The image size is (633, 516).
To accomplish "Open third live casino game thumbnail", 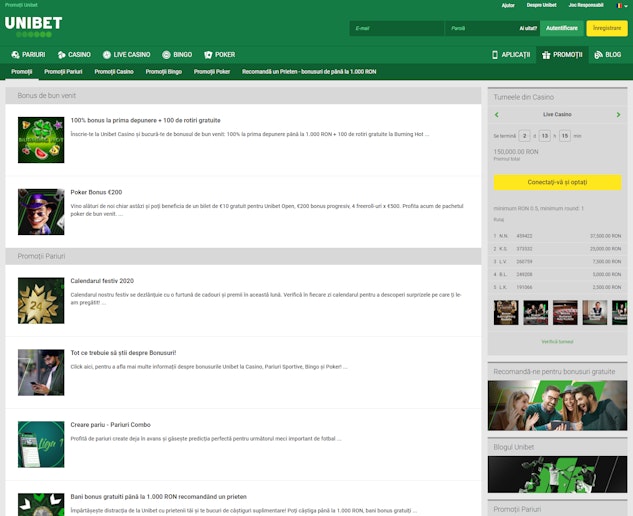I will [565, 312].
